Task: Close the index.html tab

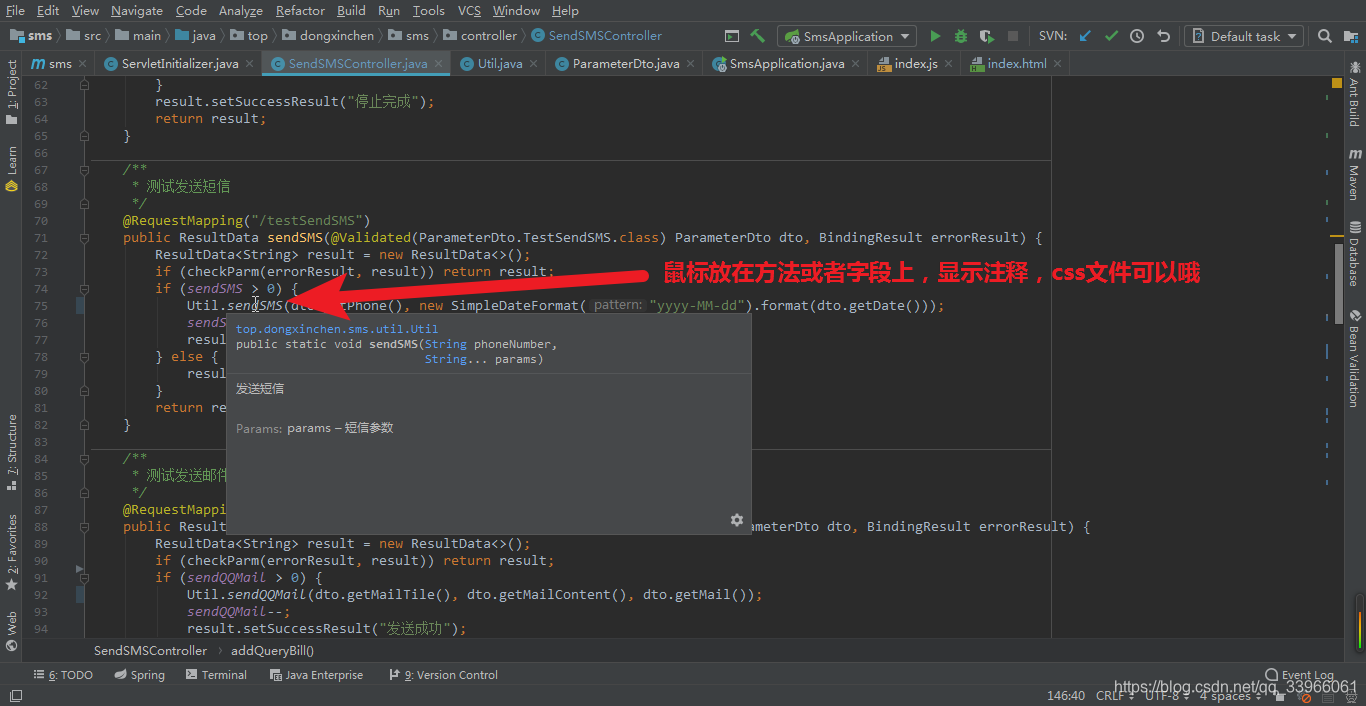Action: tap(1058, 63)
